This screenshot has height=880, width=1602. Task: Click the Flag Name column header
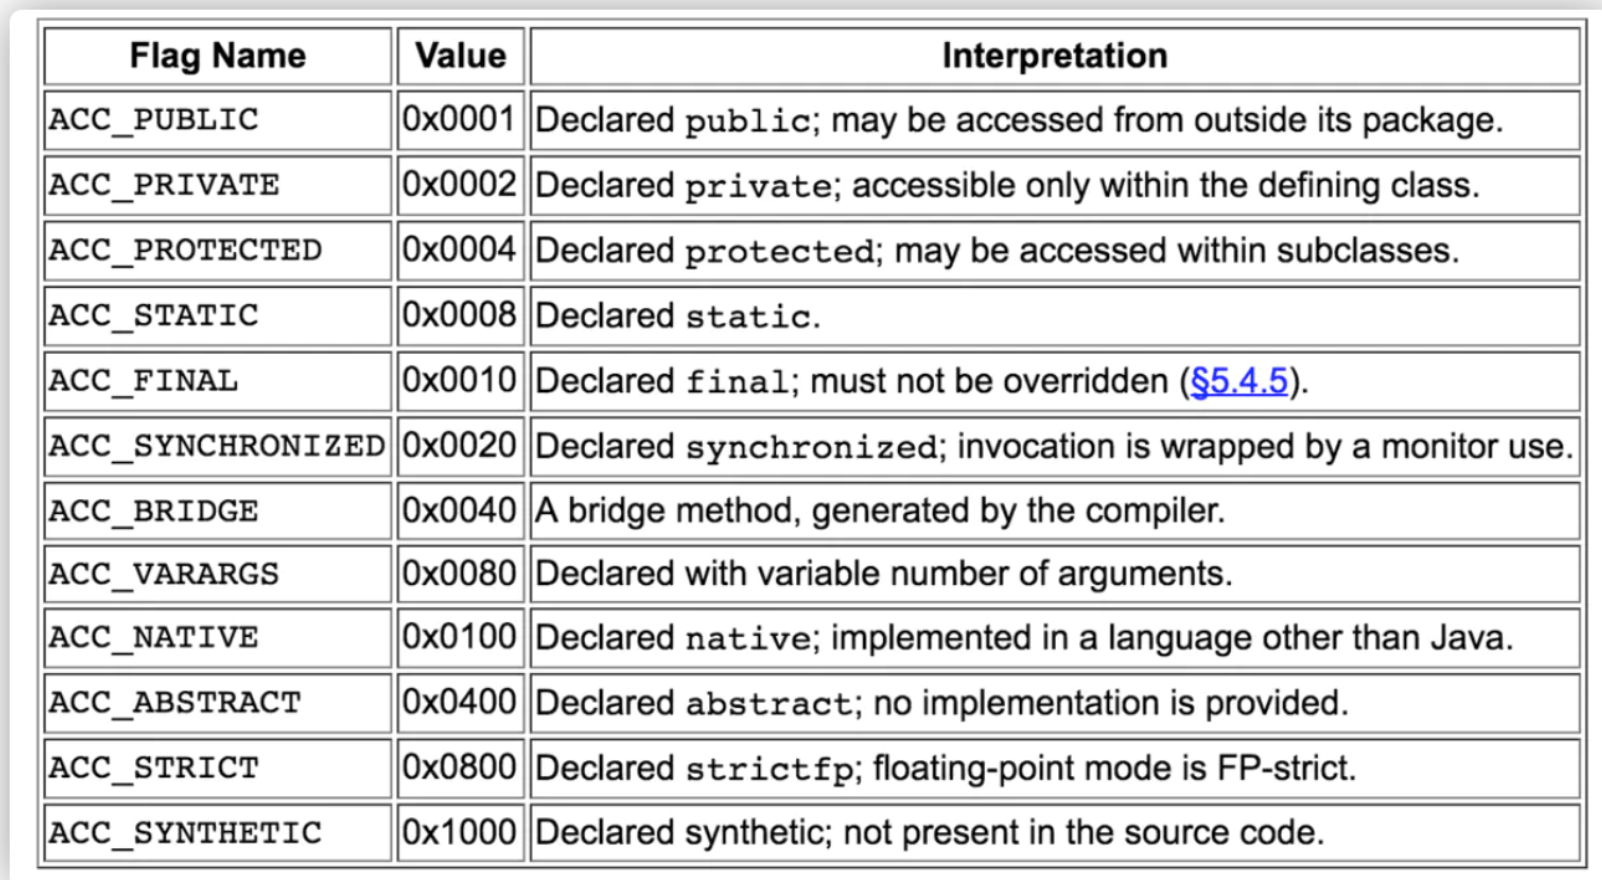coord(218,56)
